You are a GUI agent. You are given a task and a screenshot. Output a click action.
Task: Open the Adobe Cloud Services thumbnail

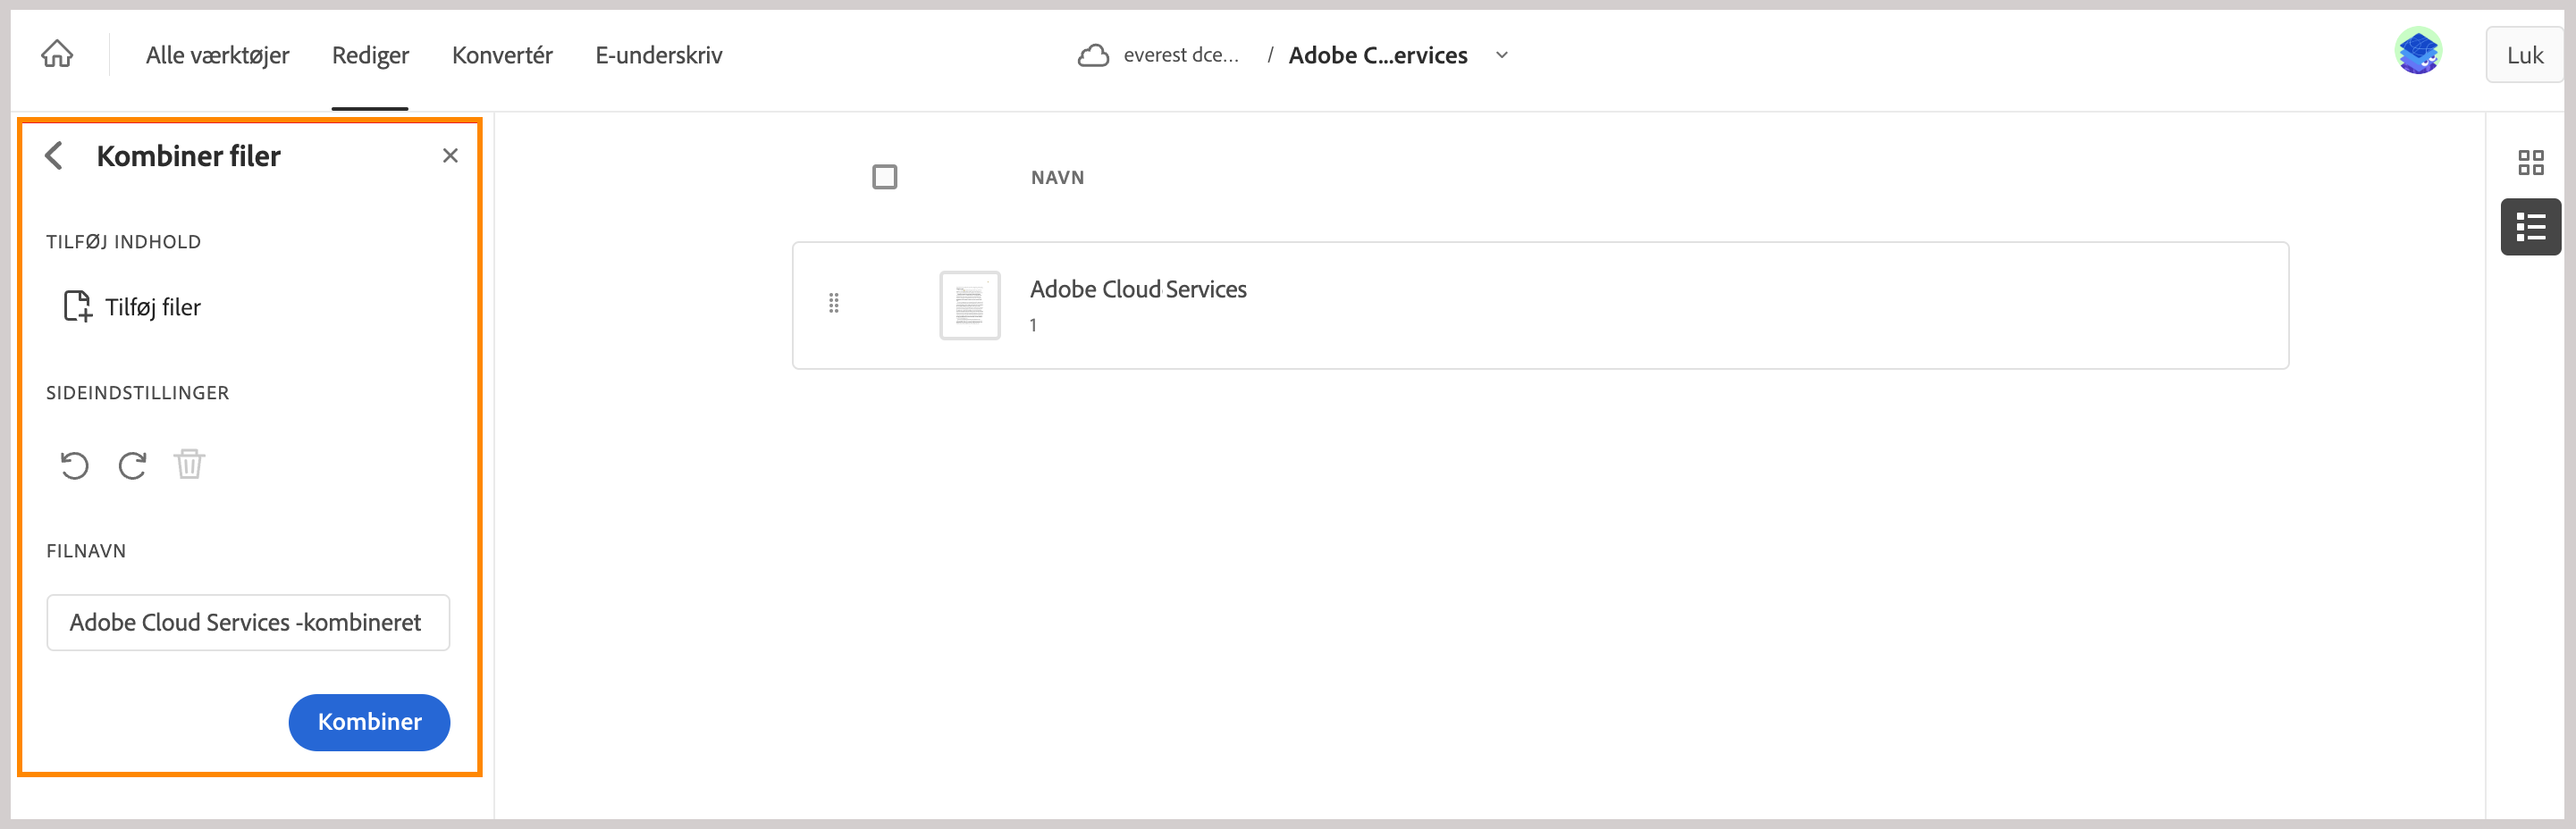(x=969, y=305)
